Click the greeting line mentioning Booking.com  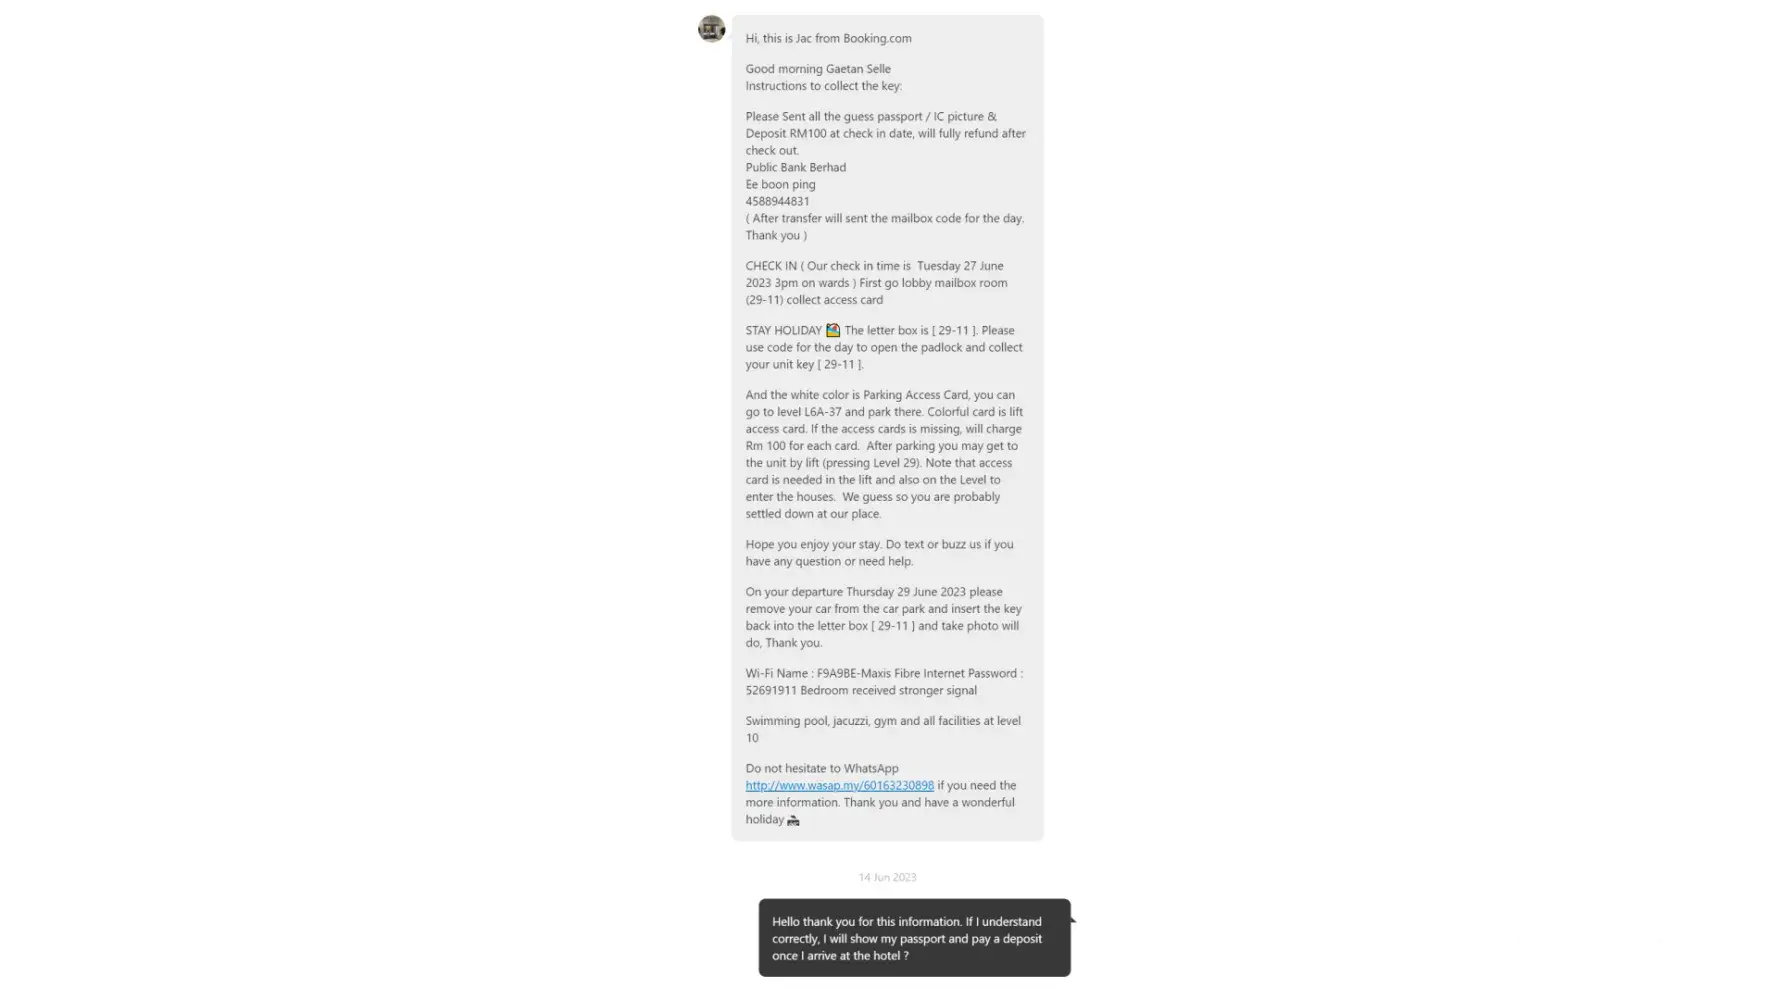[828, 38]
